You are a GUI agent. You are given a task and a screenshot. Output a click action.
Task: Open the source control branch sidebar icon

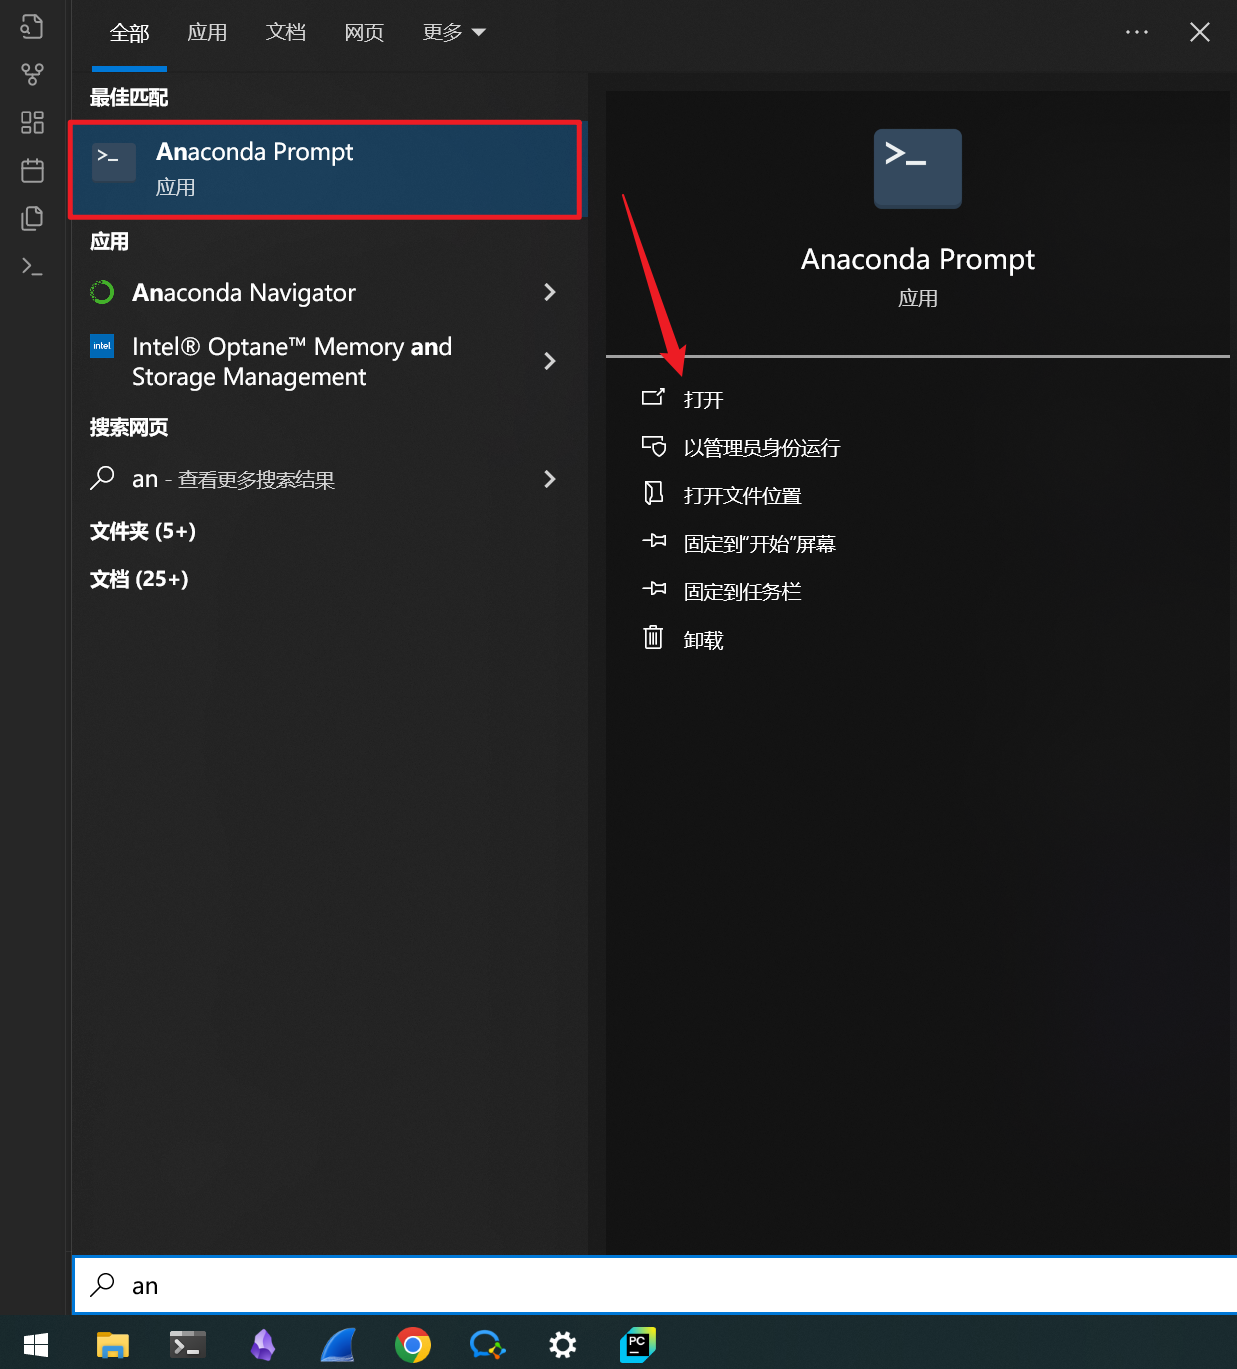32,74
